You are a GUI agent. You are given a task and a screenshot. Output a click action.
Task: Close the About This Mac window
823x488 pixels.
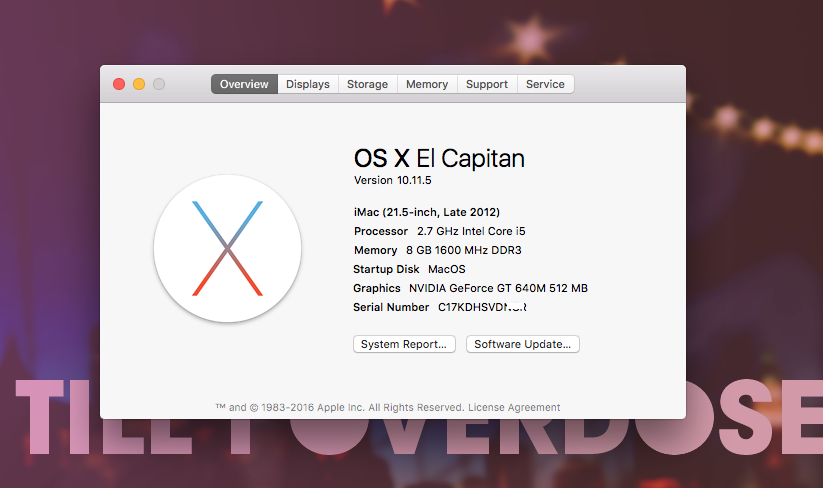point(119,84)
